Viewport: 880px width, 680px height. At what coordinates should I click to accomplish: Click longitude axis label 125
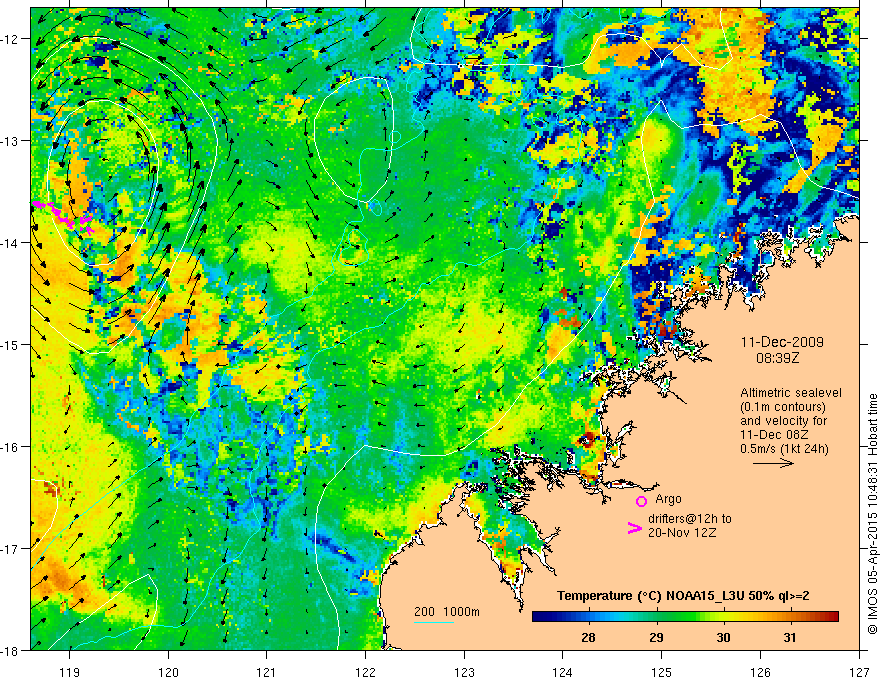[x=662, y=672]
